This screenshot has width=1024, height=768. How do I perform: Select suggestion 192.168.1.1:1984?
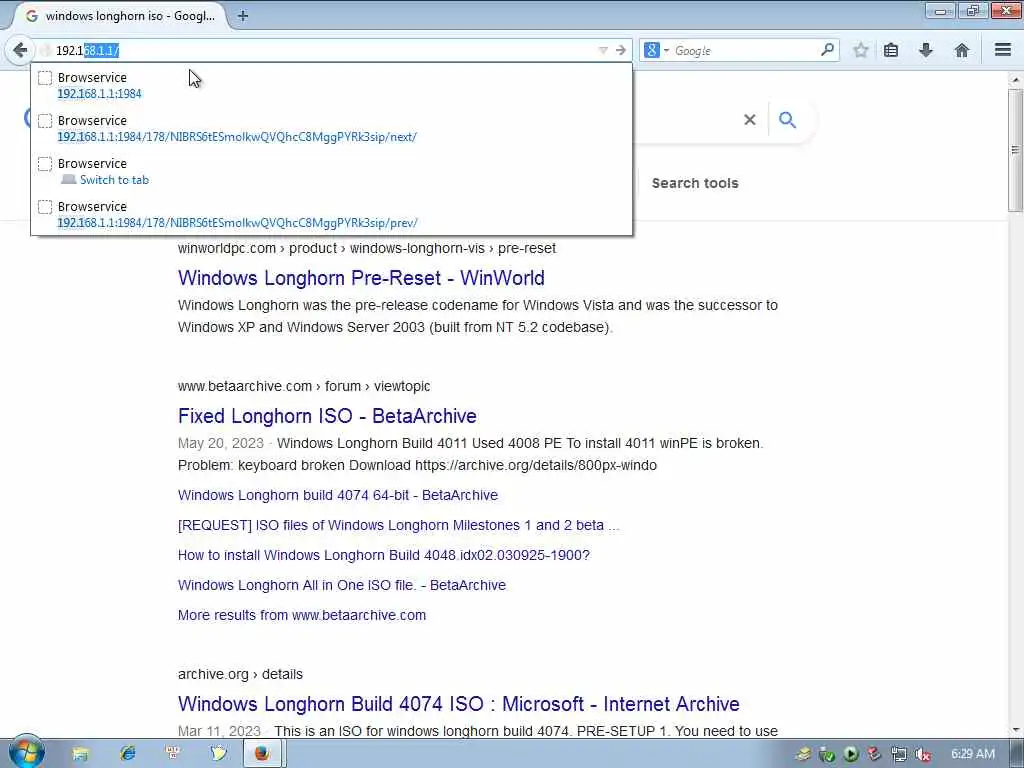click(x=331, y=85)
